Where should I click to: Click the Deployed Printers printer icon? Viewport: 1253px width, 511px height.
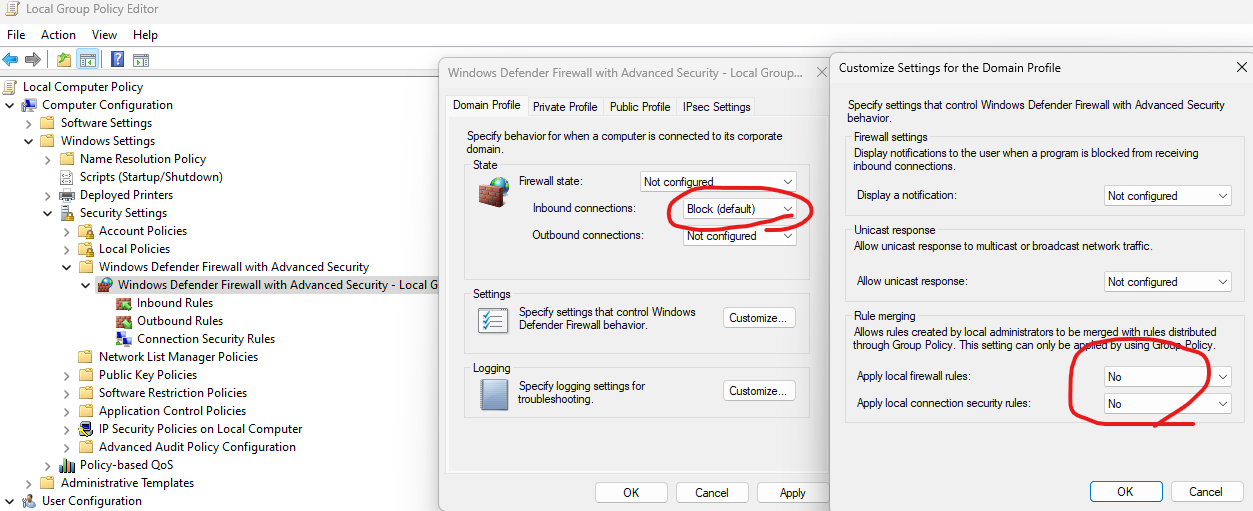pos(67,195)
